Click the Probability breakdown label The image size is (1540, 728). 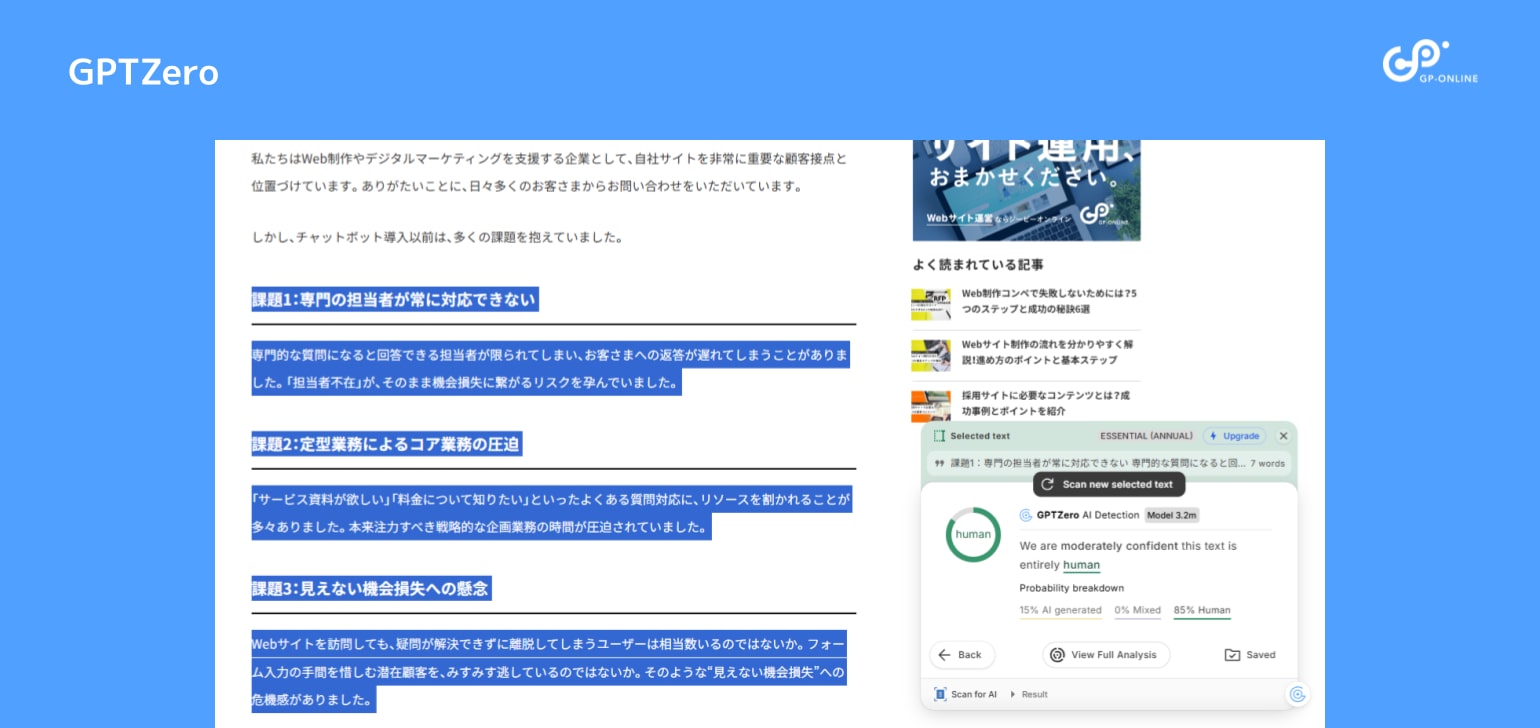1071,588
